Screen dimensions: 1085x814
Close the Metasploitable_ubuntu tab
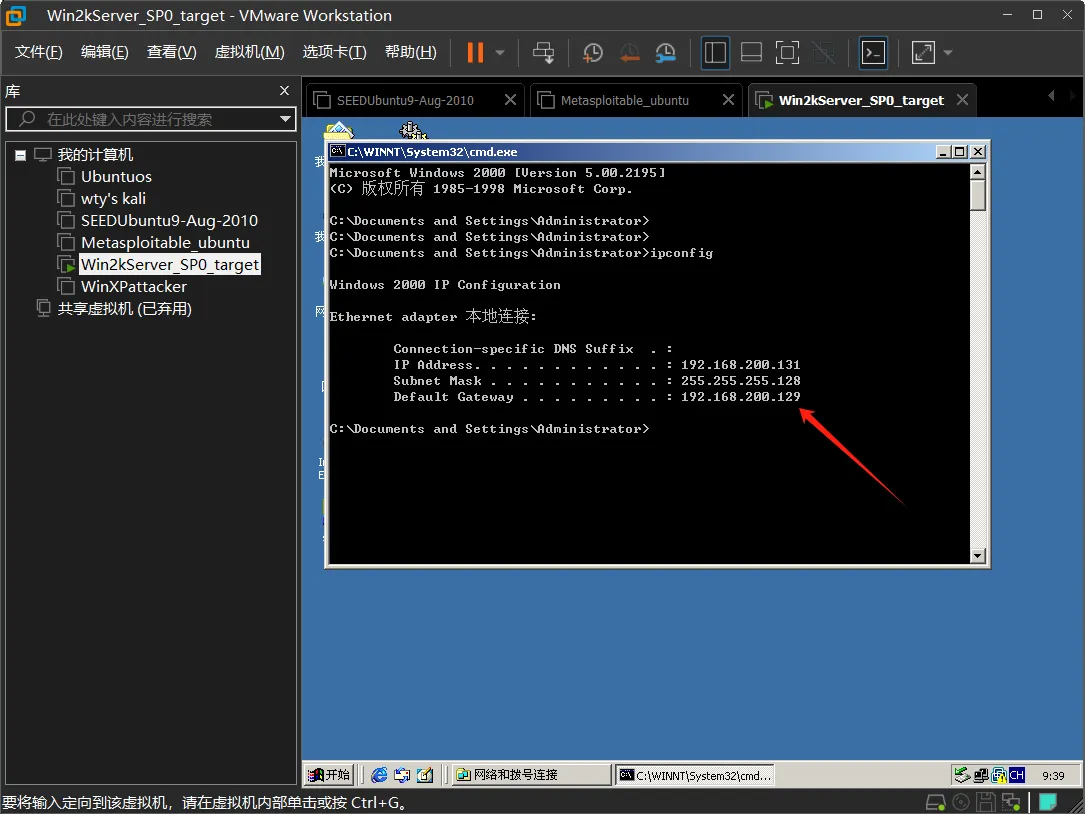(x=728, y=100)
